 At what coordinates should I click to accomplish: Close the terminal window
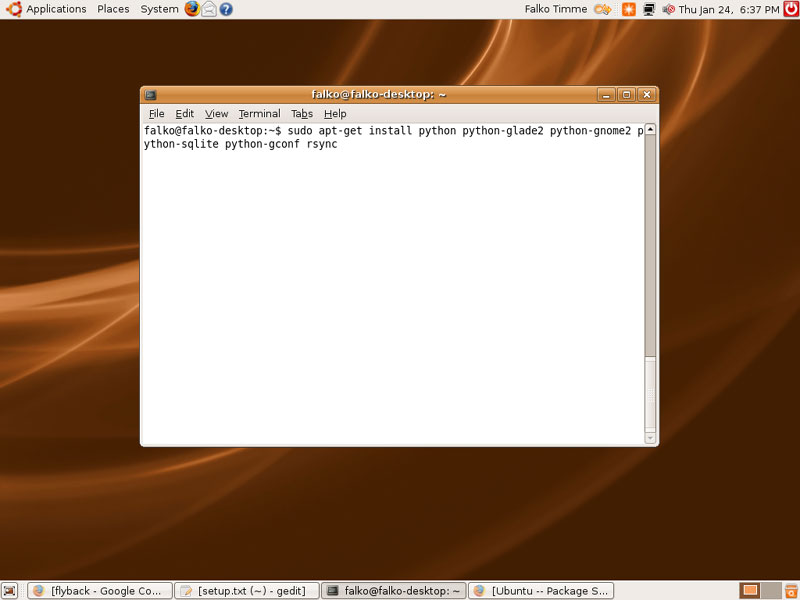[646, 95]
